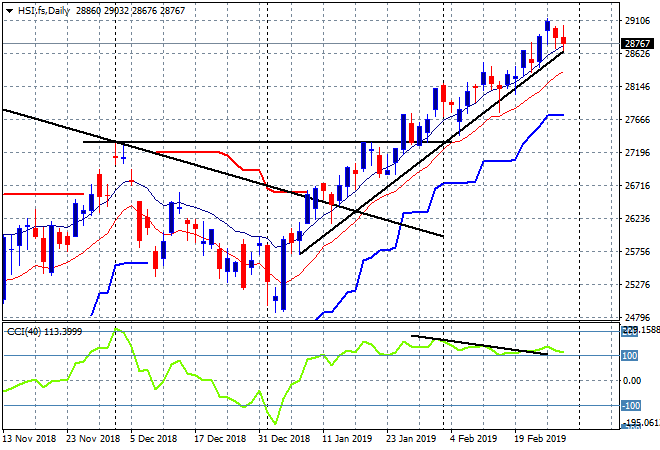Click the 5 Dec 2018 date label
660x450 pixels.
tap(154, 439)
